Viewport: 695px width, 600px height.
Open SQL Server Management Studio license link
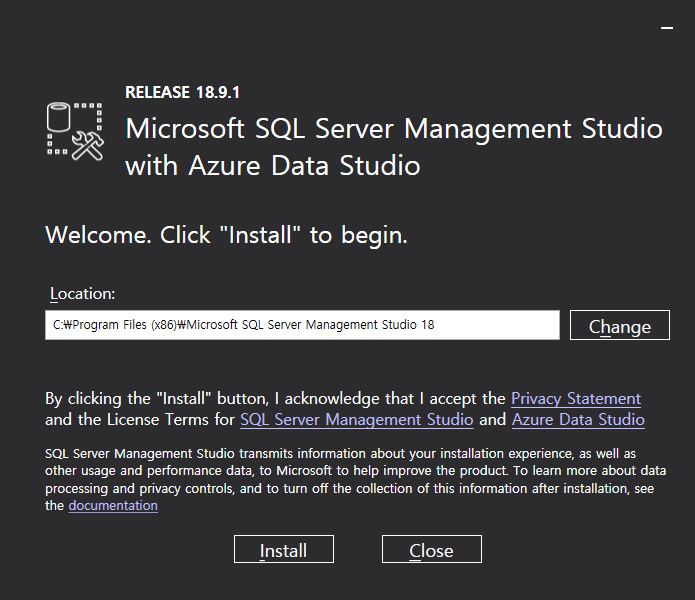[356, 419]
